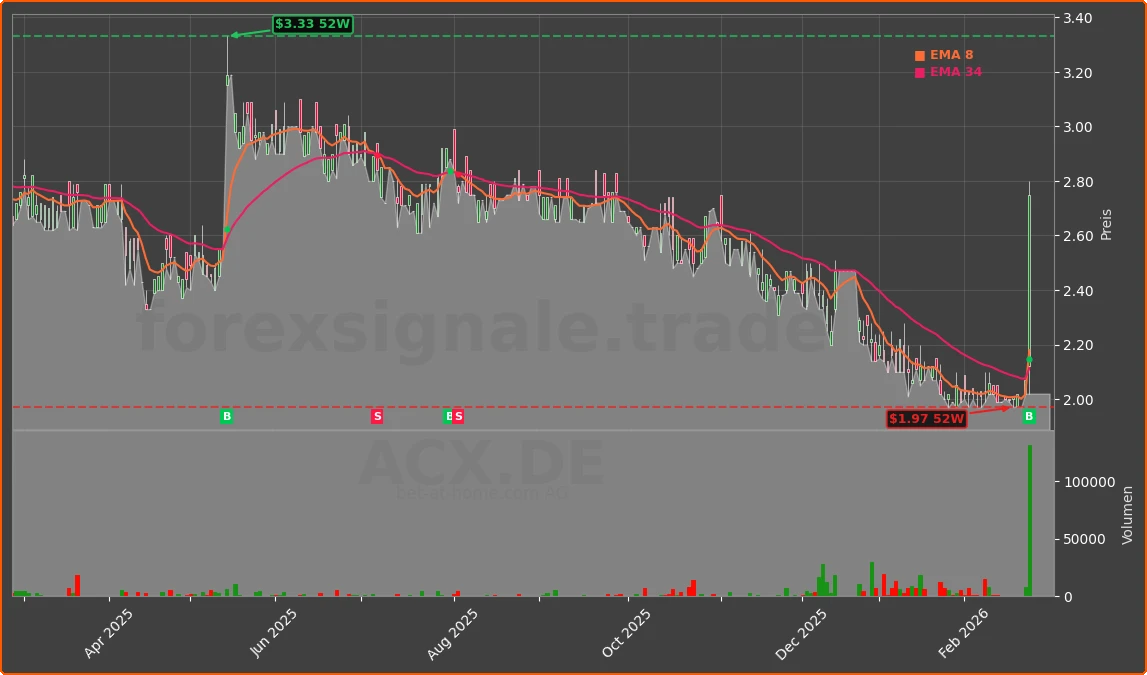Click the red S sell marker in June
Screen dimensions: 1147x675
(377, 416)
